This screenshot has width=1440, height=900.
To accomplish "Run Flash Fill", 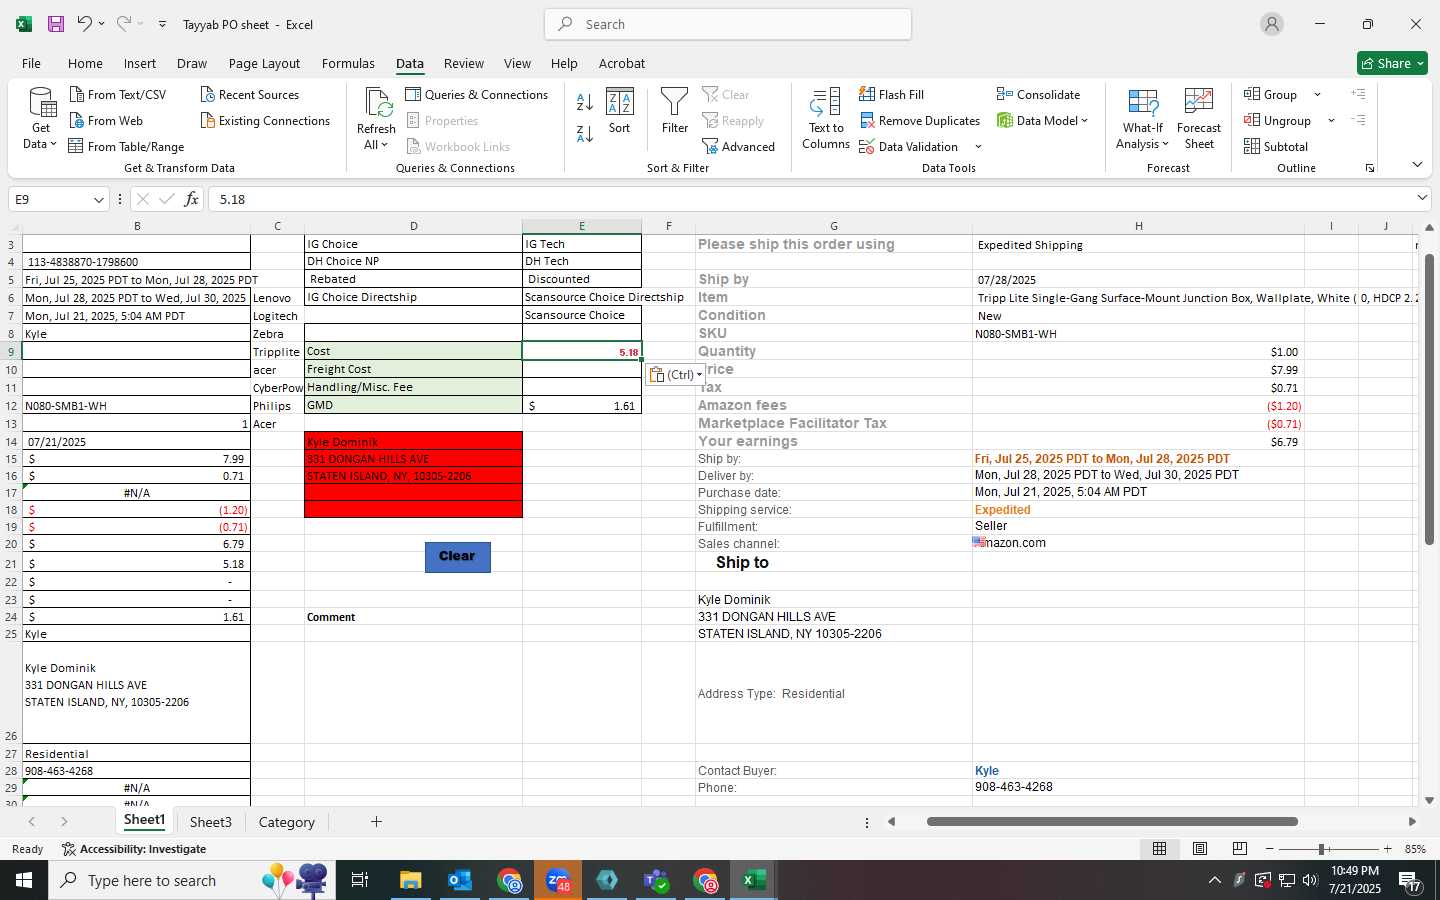I will pos(891,94).
